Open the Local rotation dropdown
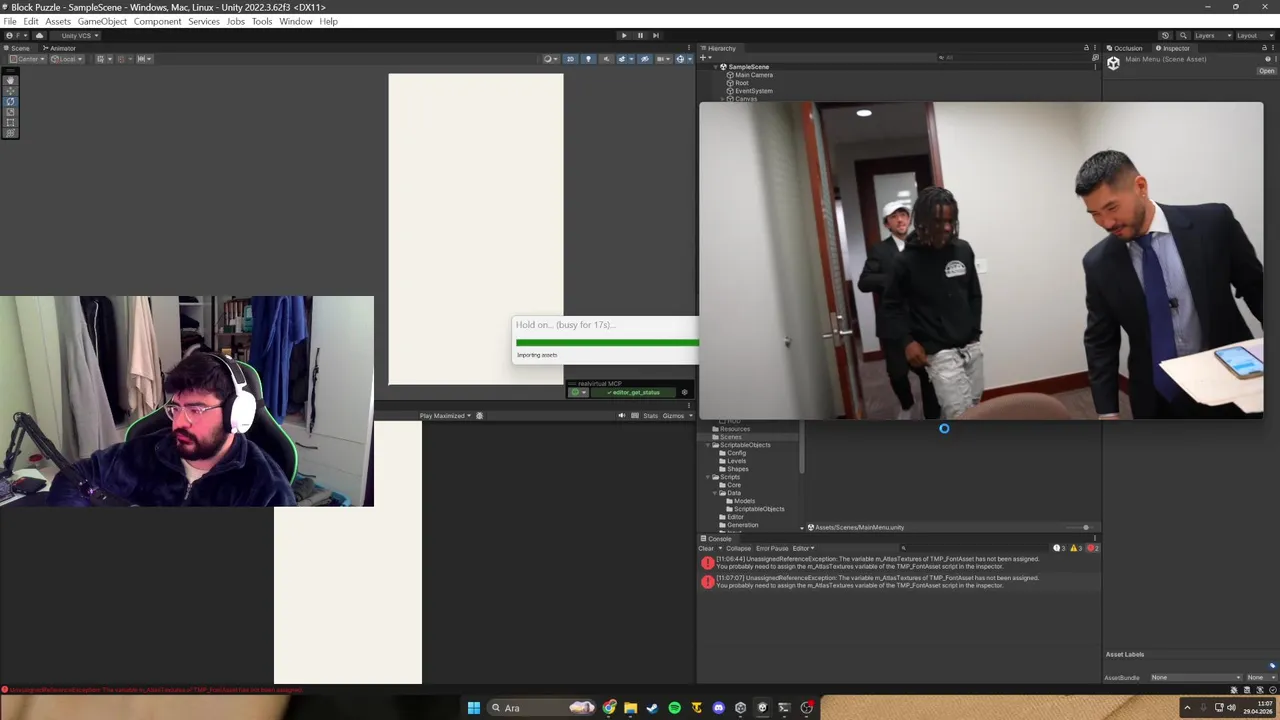The image size is (1280, 720). tap(67, 59)
